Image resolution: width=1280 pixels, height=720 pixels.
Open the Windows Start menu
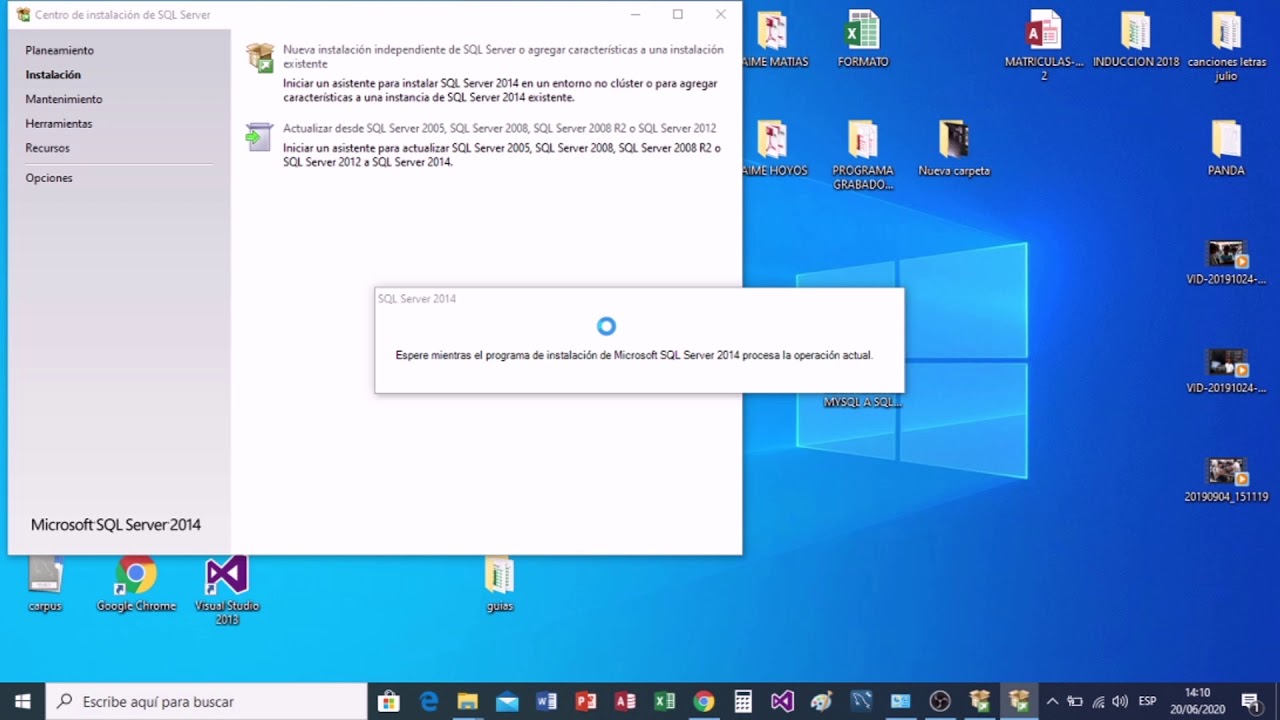point(22,701)
